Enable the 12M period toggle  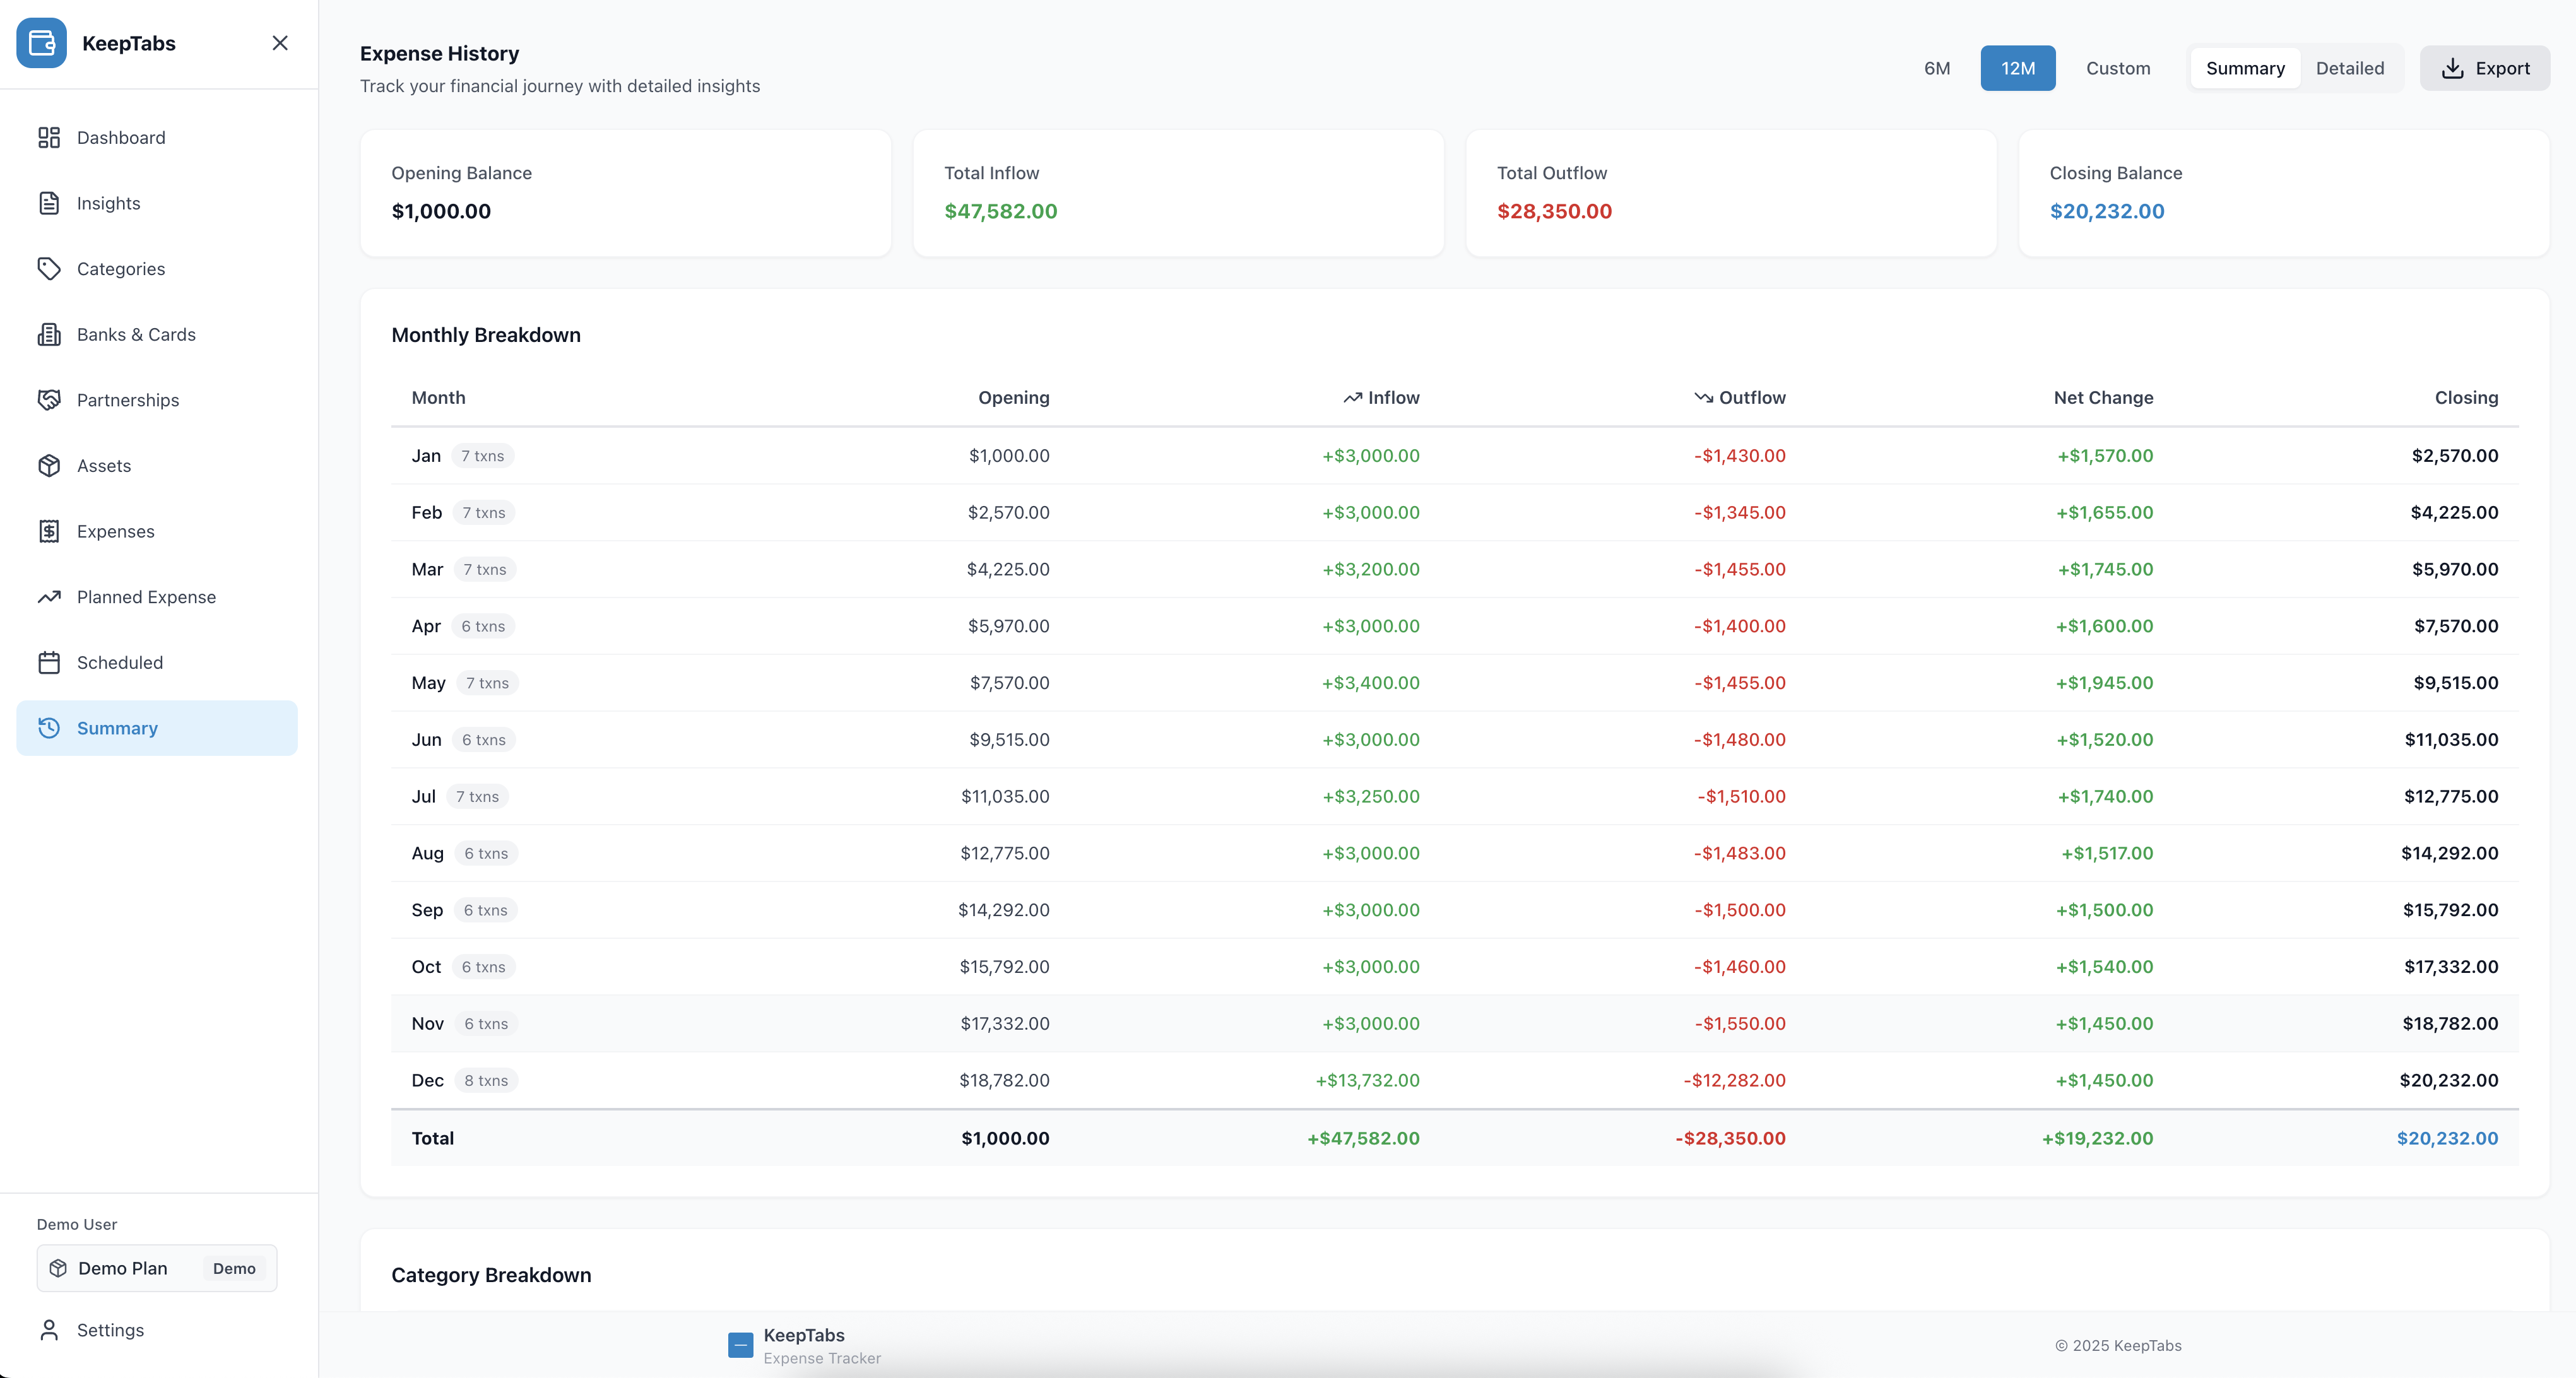pos(2018,68)
